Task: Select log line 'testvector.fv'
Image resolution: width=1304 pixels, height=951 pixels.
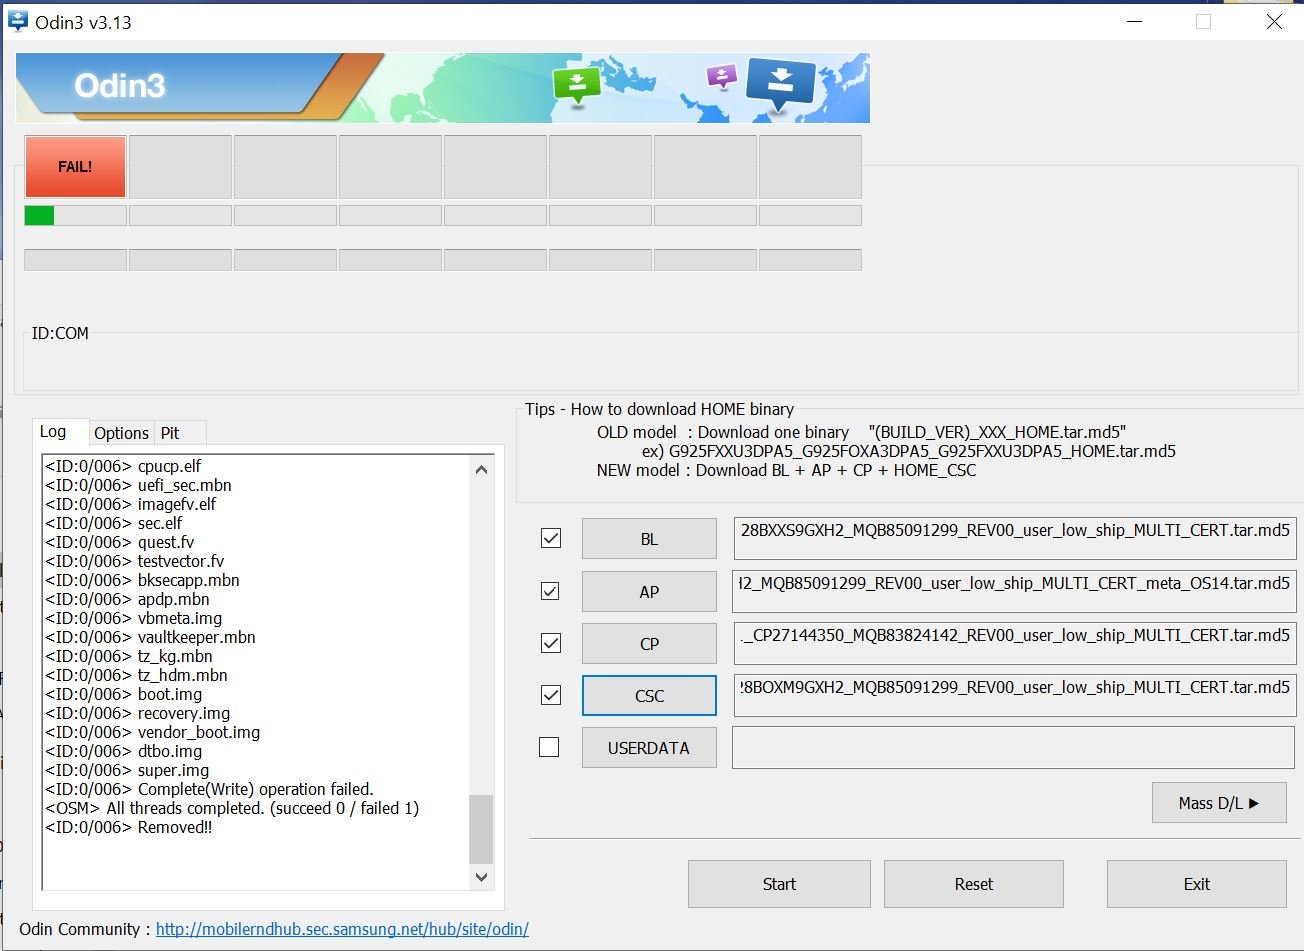Action: [135, 561]
